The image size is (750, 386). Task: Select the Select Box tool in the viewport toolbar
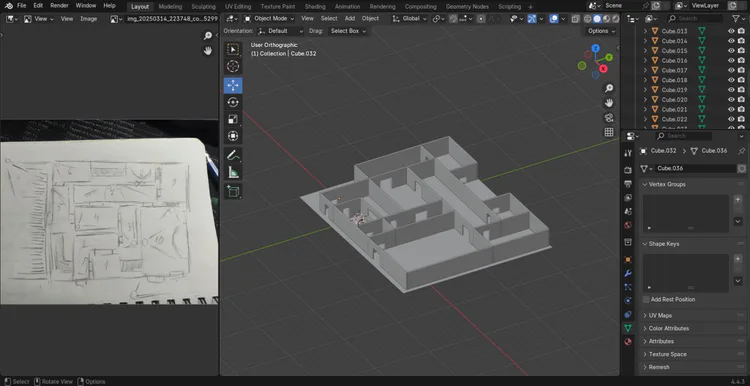click(x=233, y=50)
